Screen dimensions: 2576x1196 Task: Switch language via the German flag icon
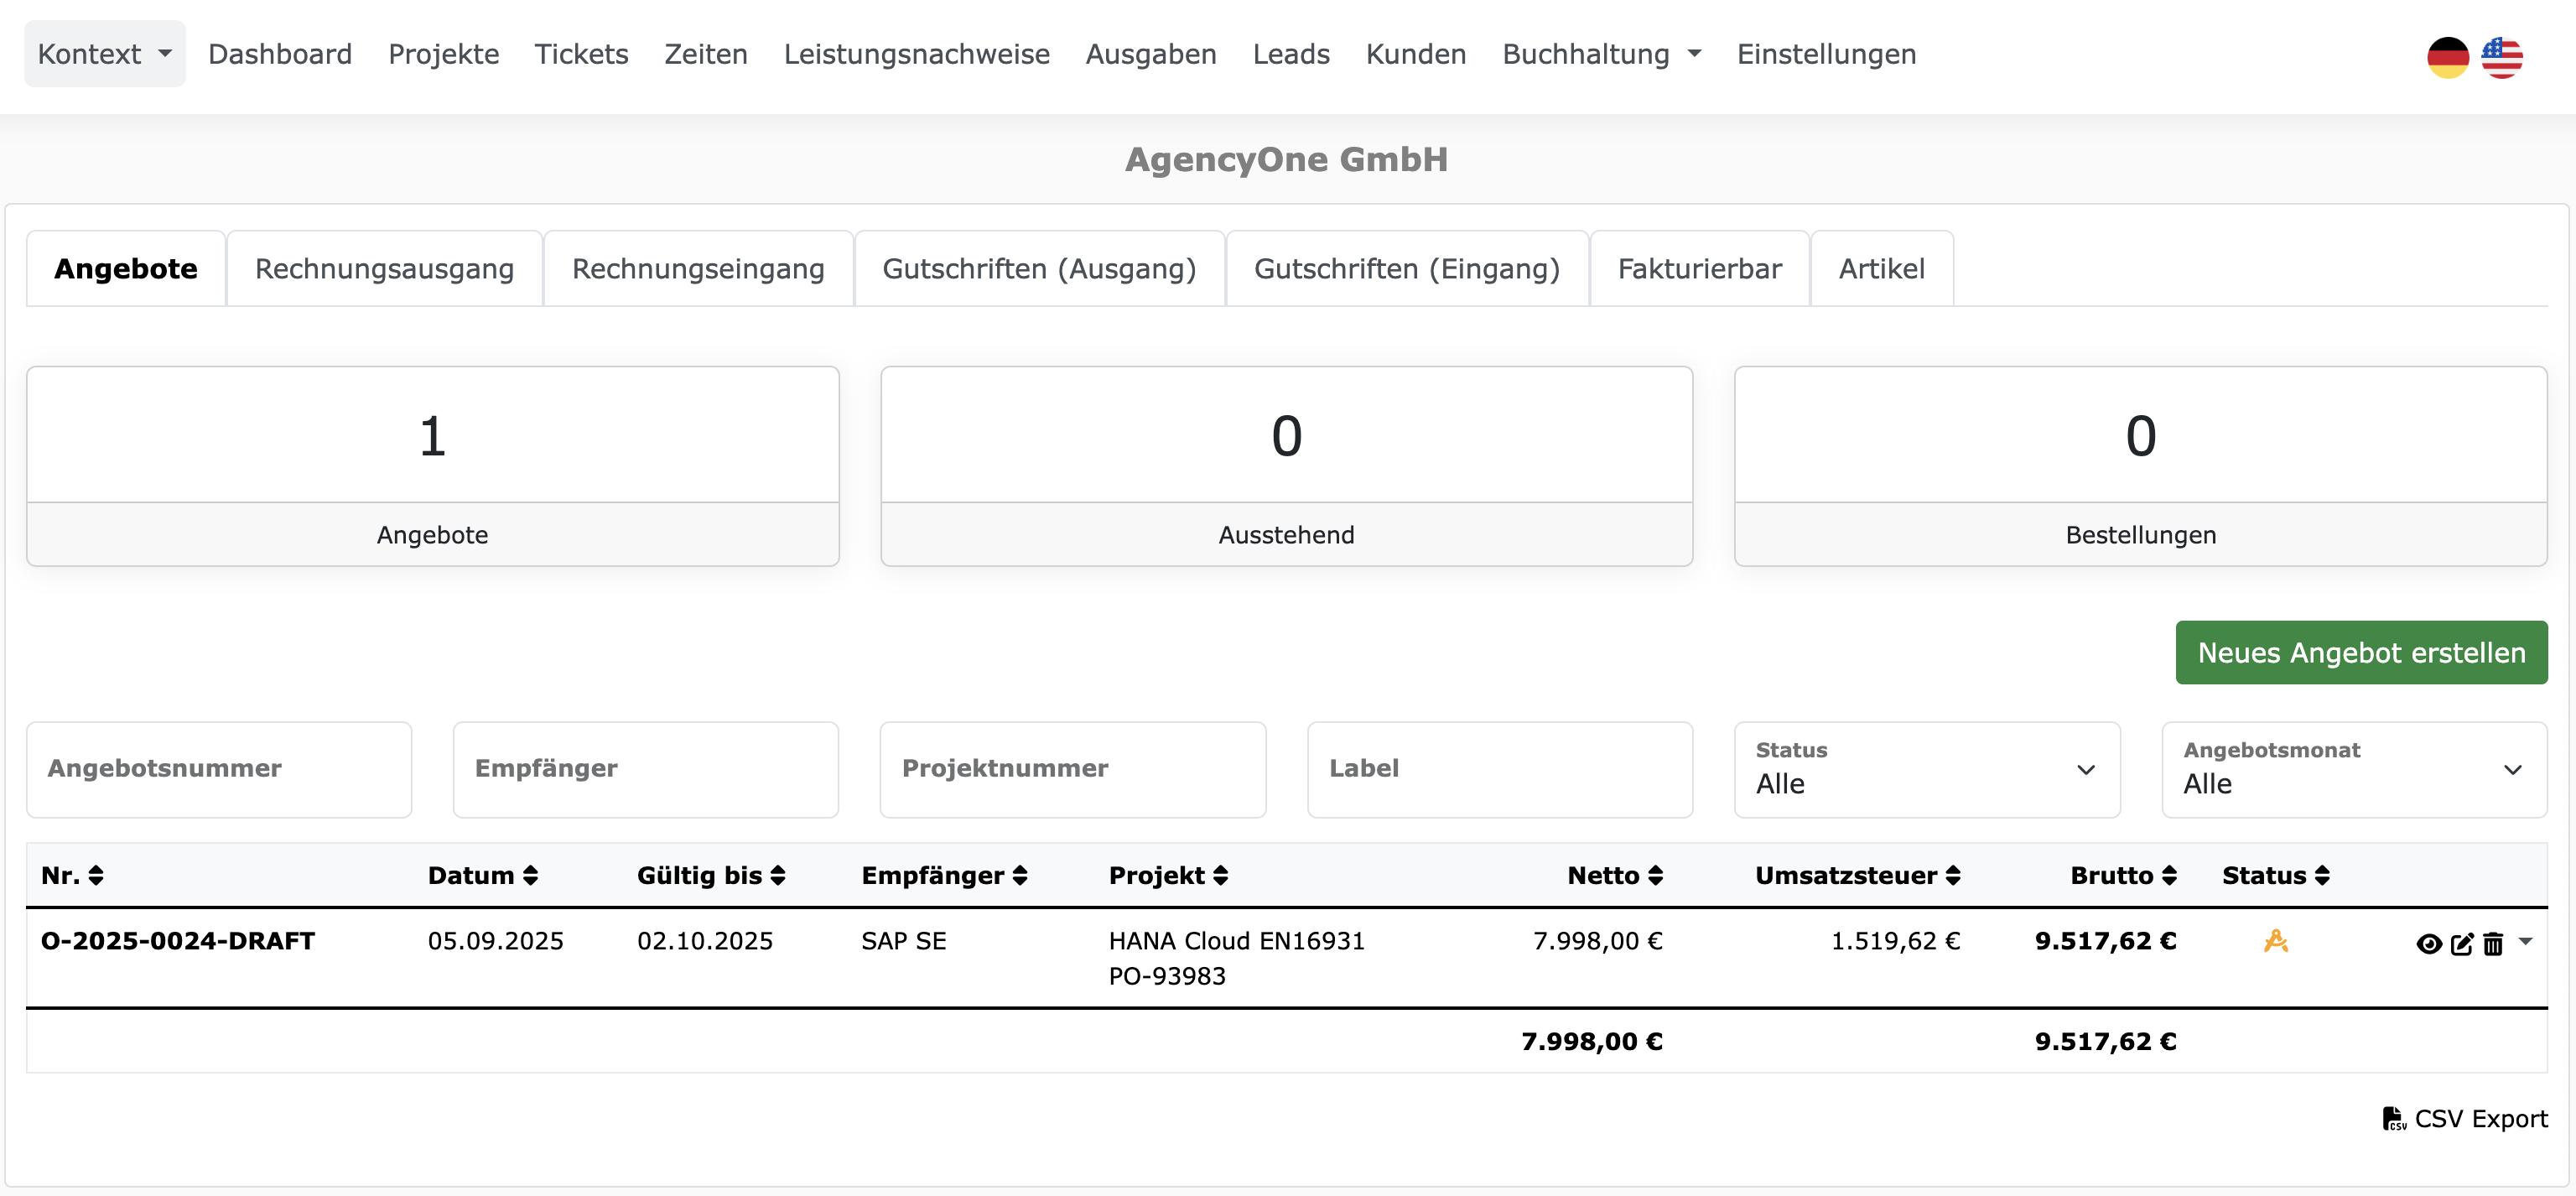pyautogui.click(x=2448, y=58)
